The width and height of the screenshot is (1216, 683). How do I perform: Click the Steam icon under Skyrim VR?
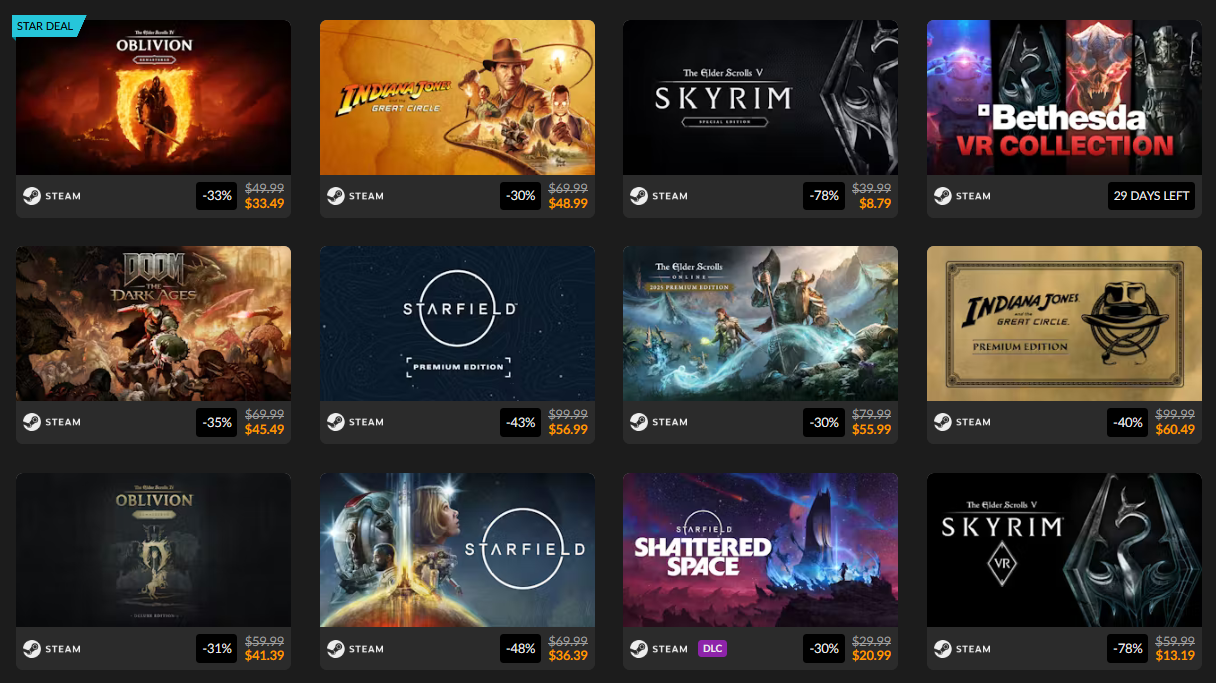coord(943,649)
